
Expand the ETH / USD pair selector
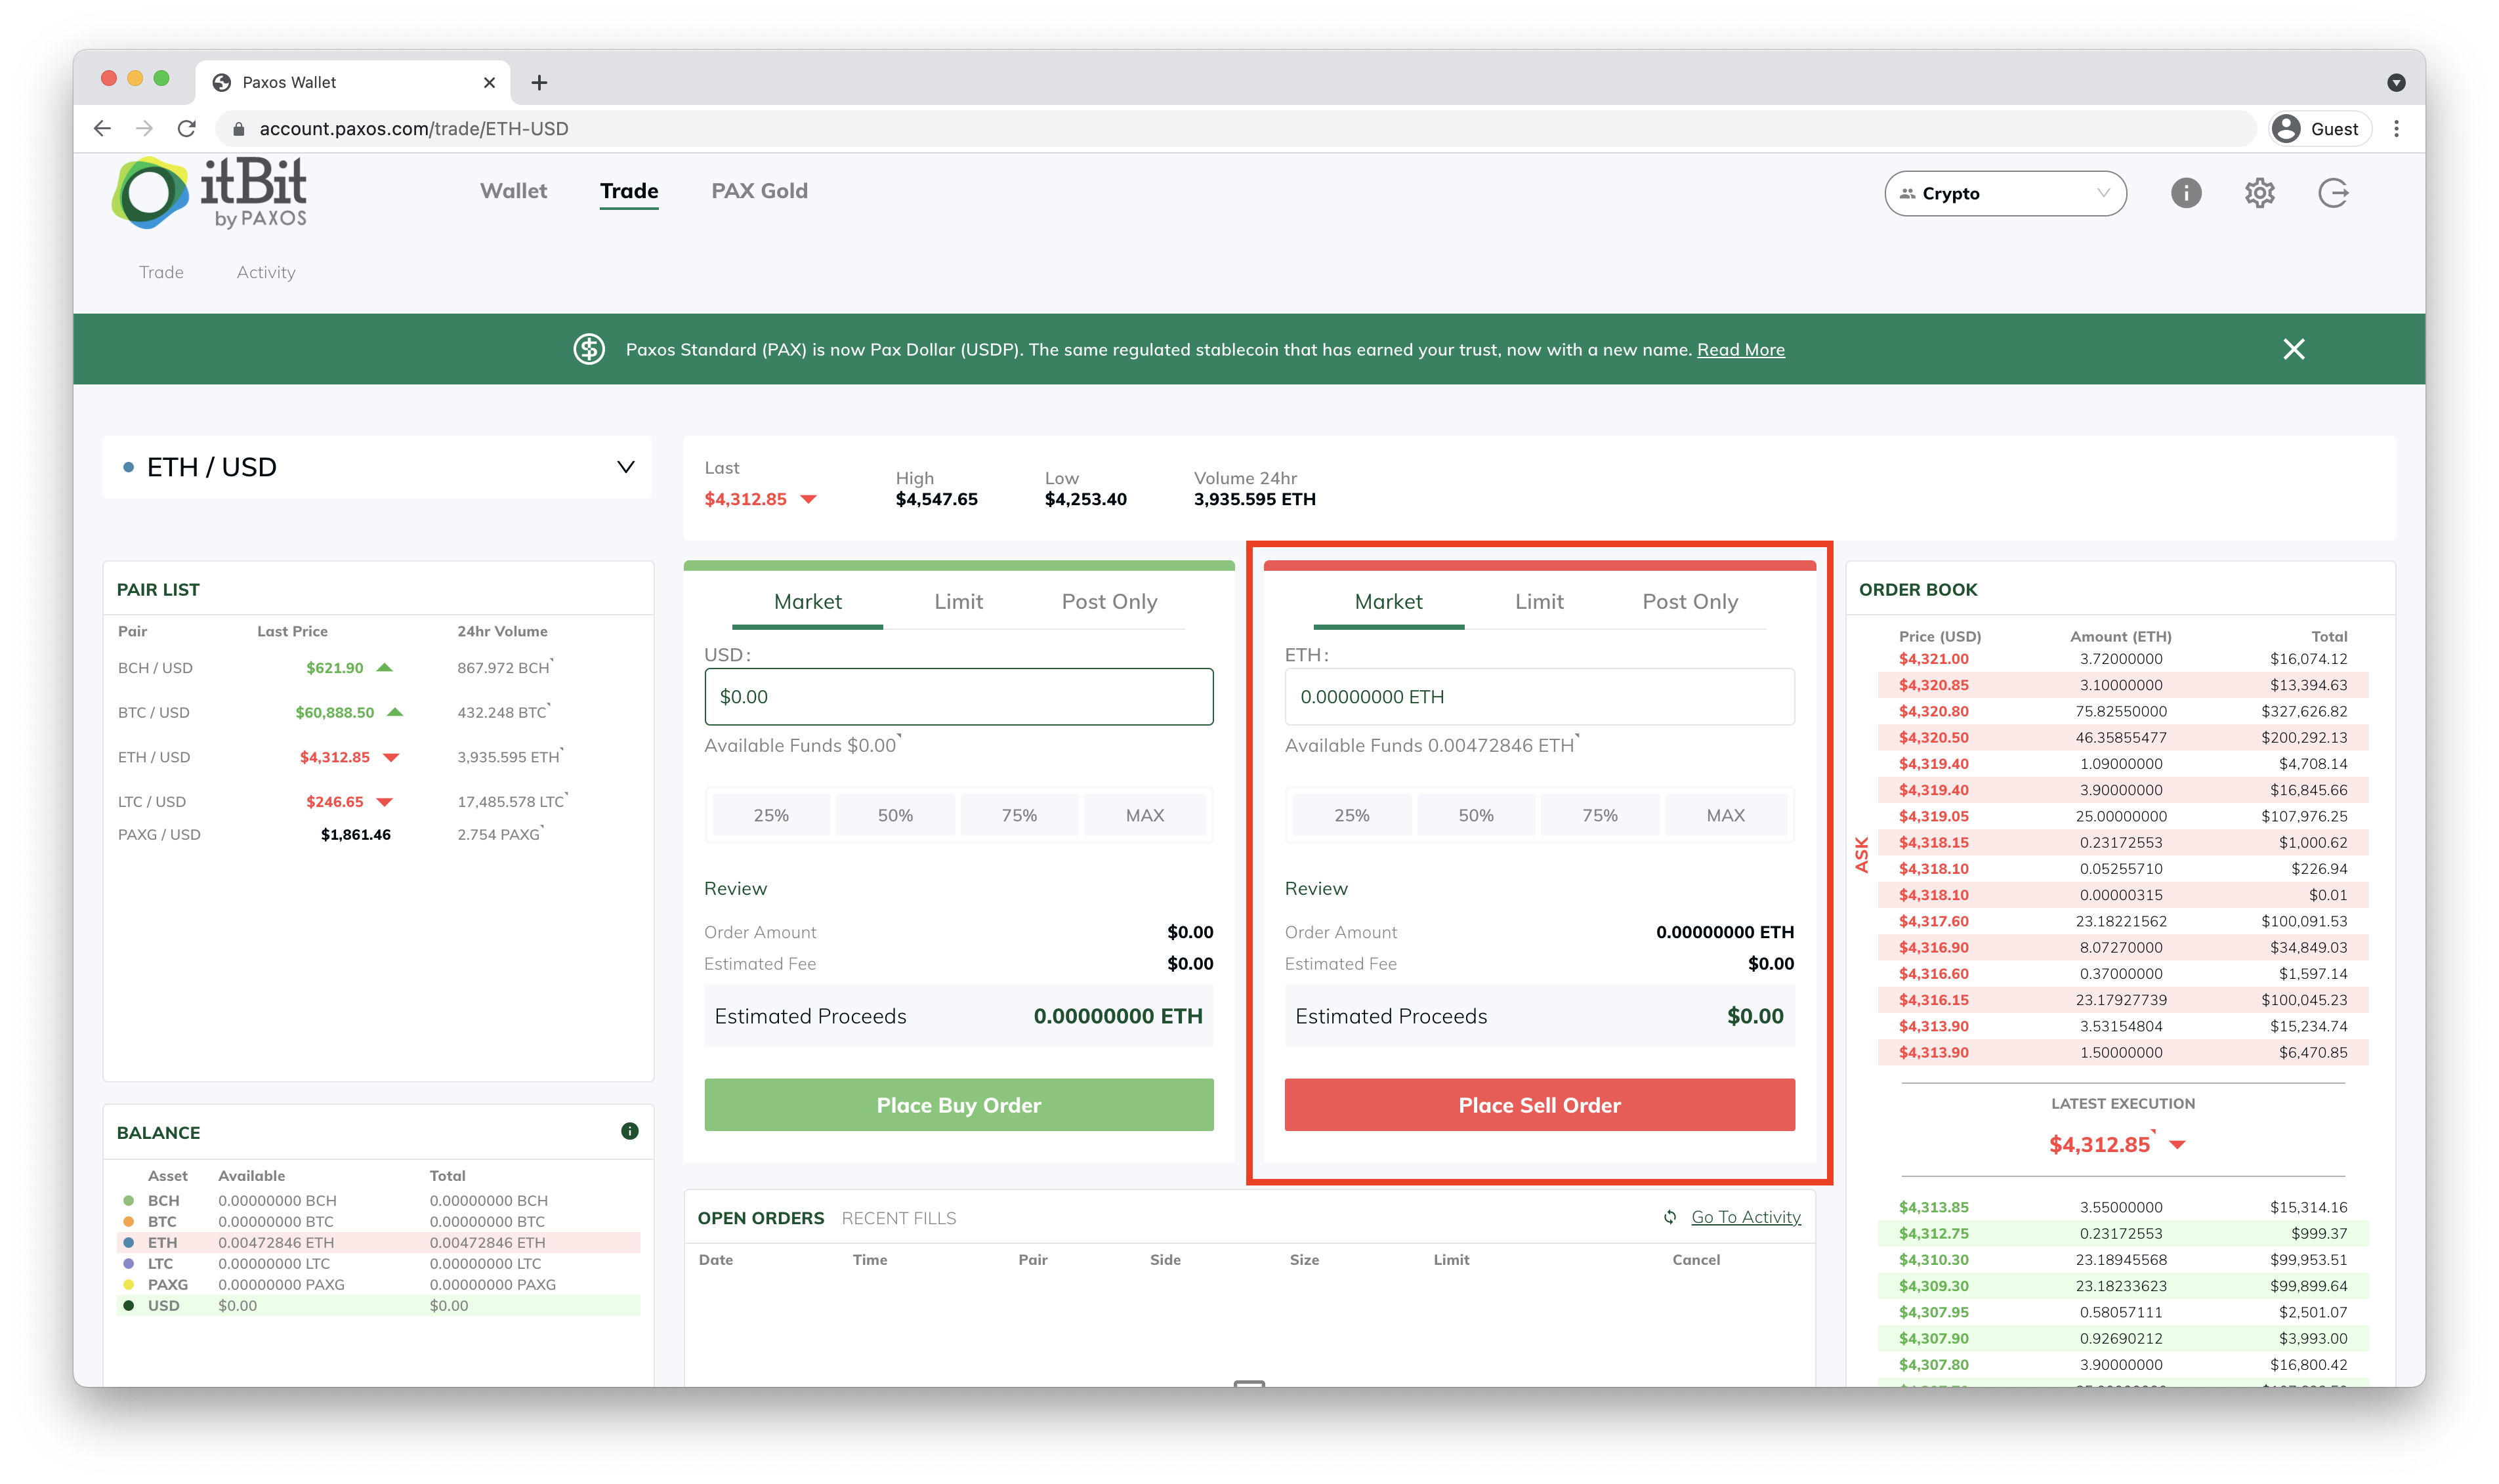click(377, 467)
